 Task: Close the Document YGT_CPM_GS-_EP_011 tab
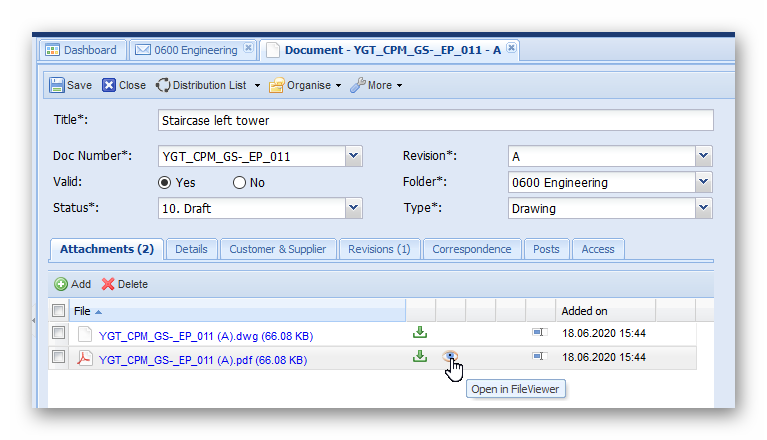511,47
